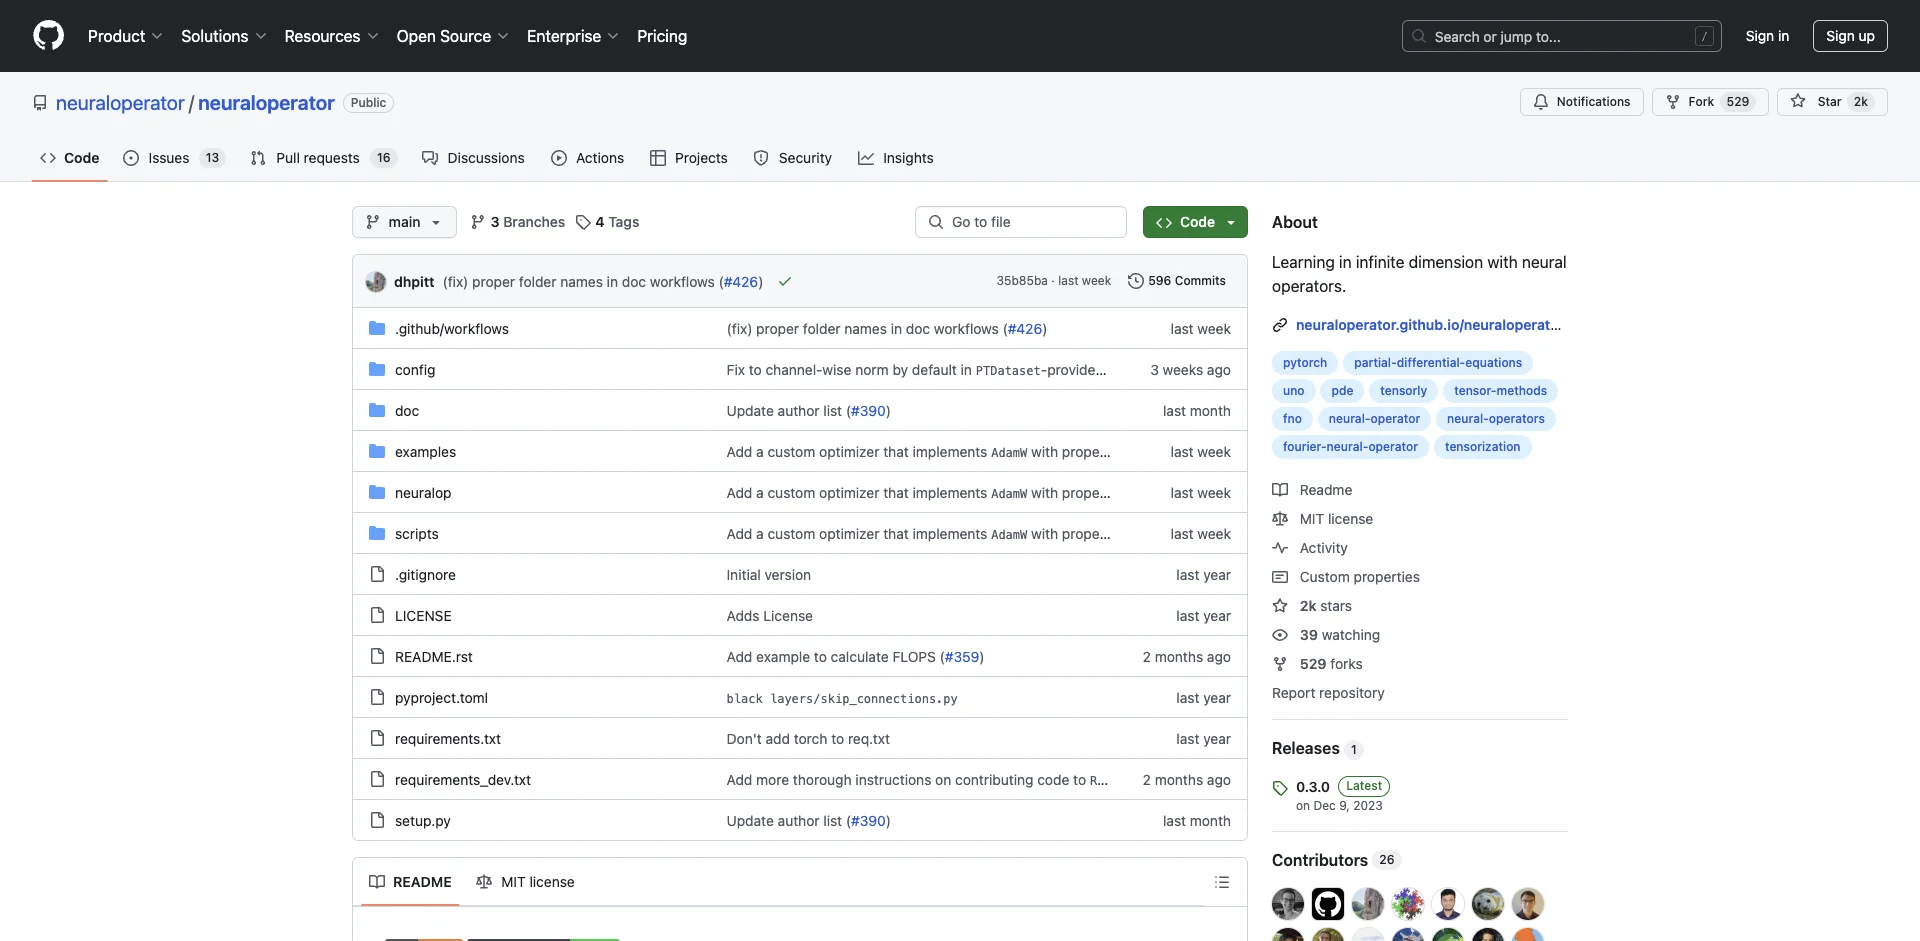Fork the repository with the Fork button
This screenshot has height=941, width=1920.
coord(1710,102)
